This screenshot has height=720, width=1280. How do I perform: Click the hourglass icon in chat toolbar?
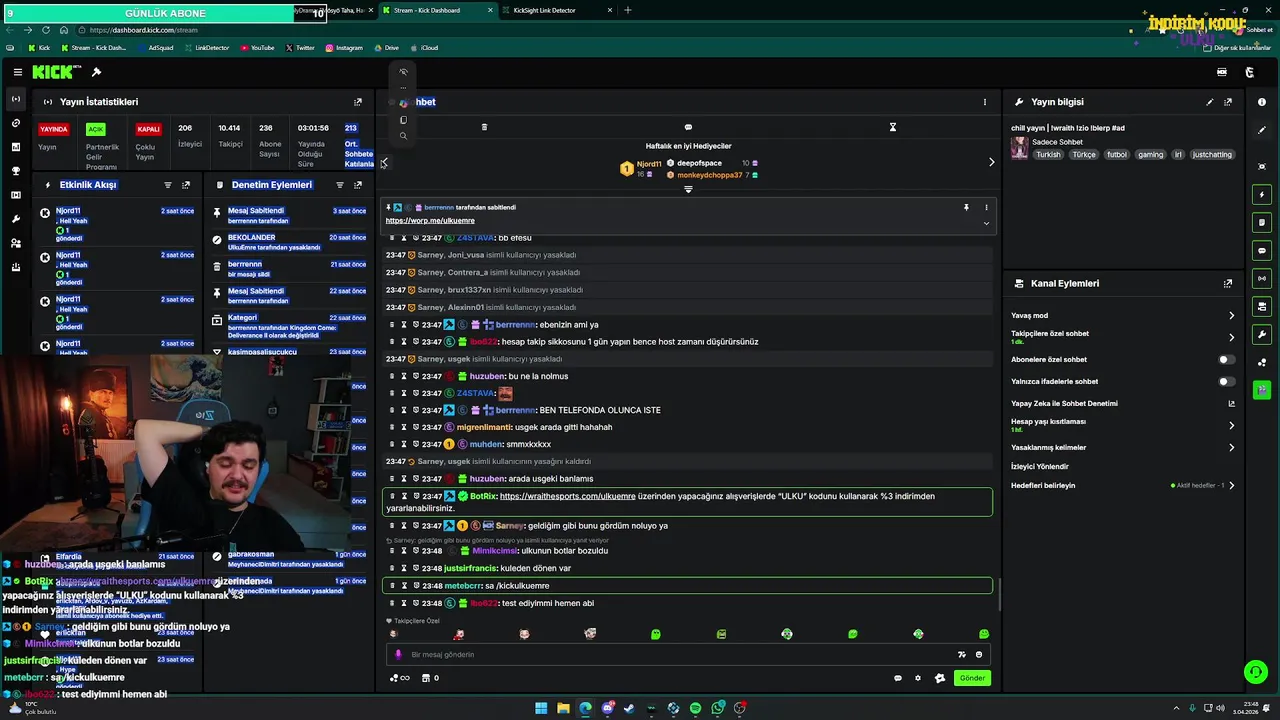893,127
